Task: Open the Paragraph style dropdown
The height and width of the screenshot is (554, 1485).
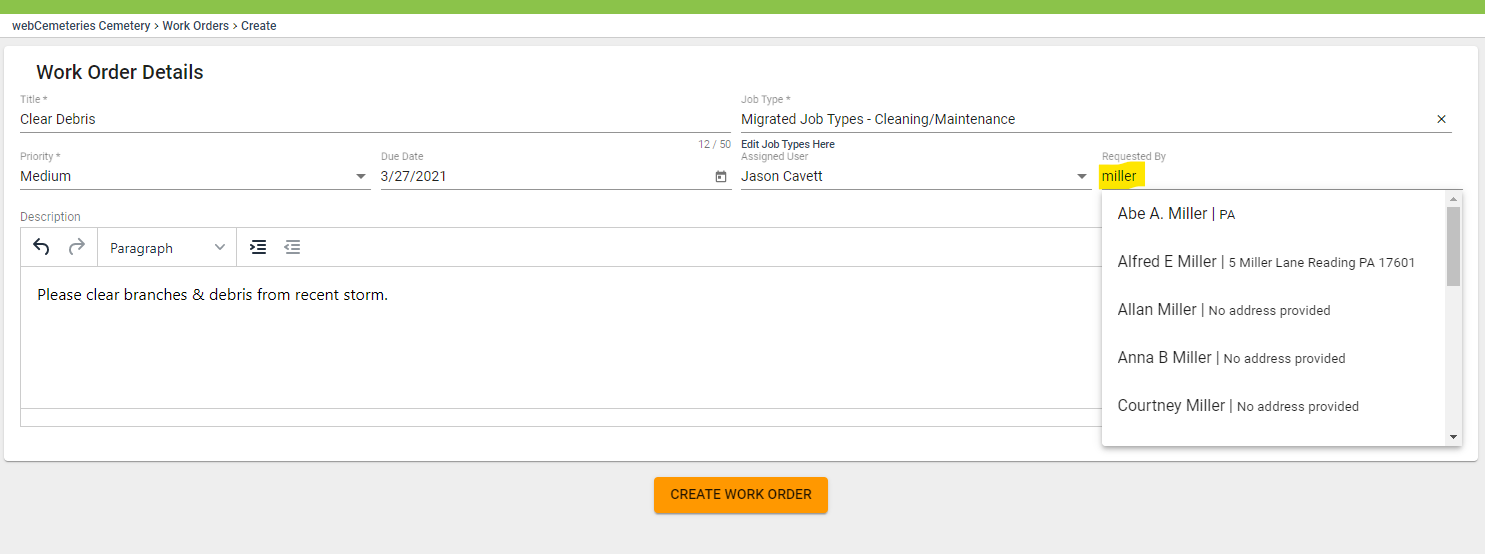Action: coord(167,248)
